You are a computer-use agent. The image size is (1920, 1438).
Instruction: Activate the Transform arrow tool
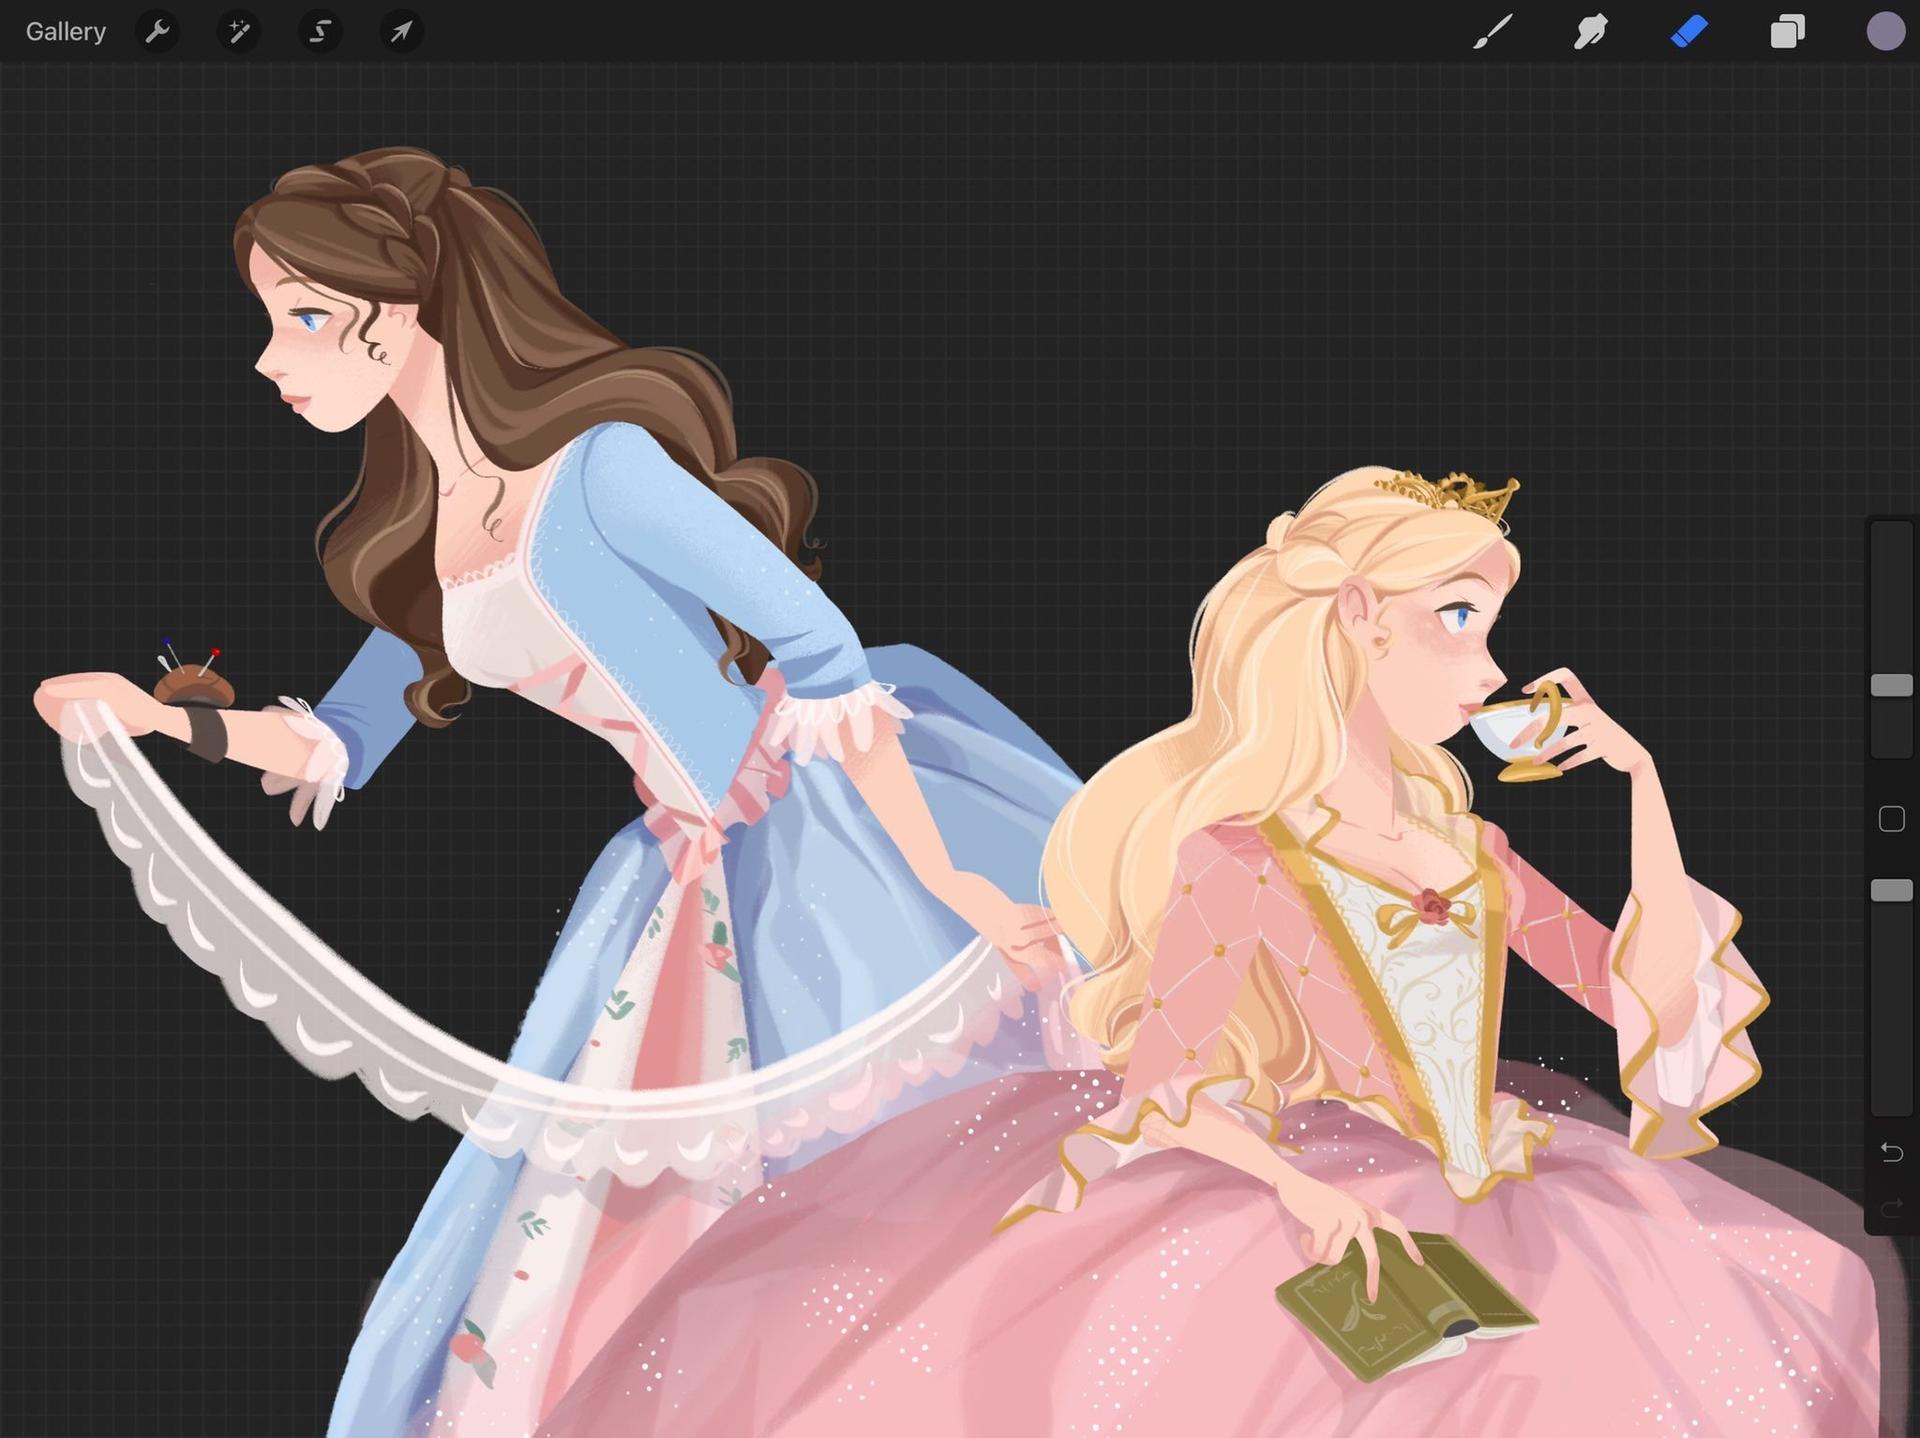click(401, 32)
